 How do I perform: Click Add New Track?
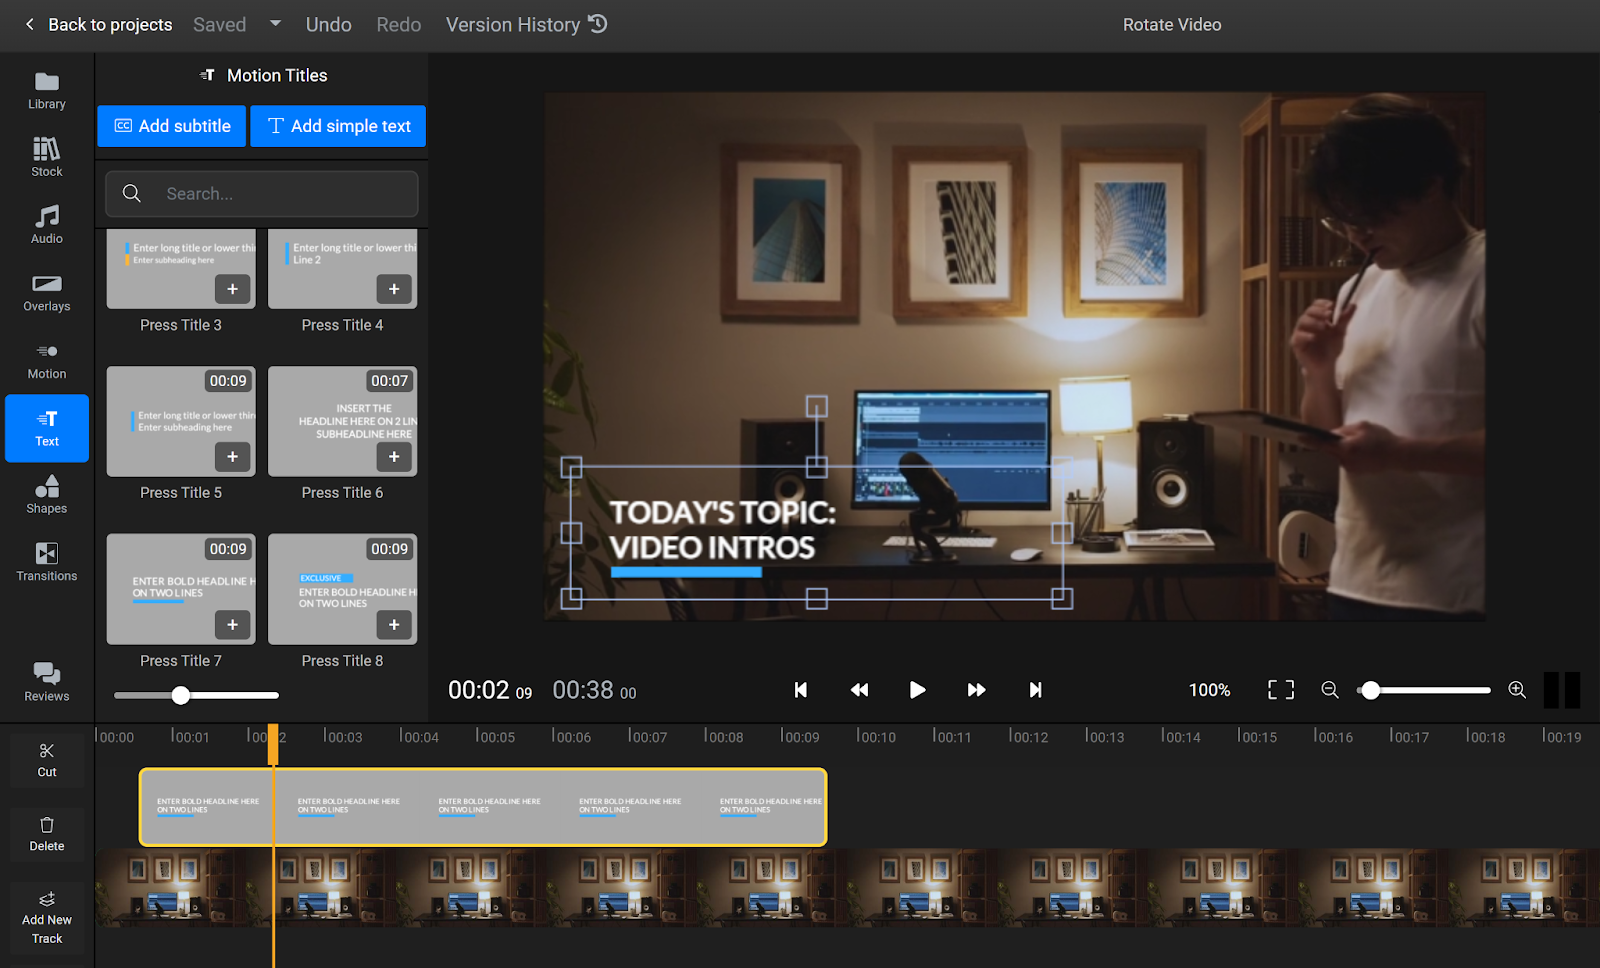click(47, 918)
